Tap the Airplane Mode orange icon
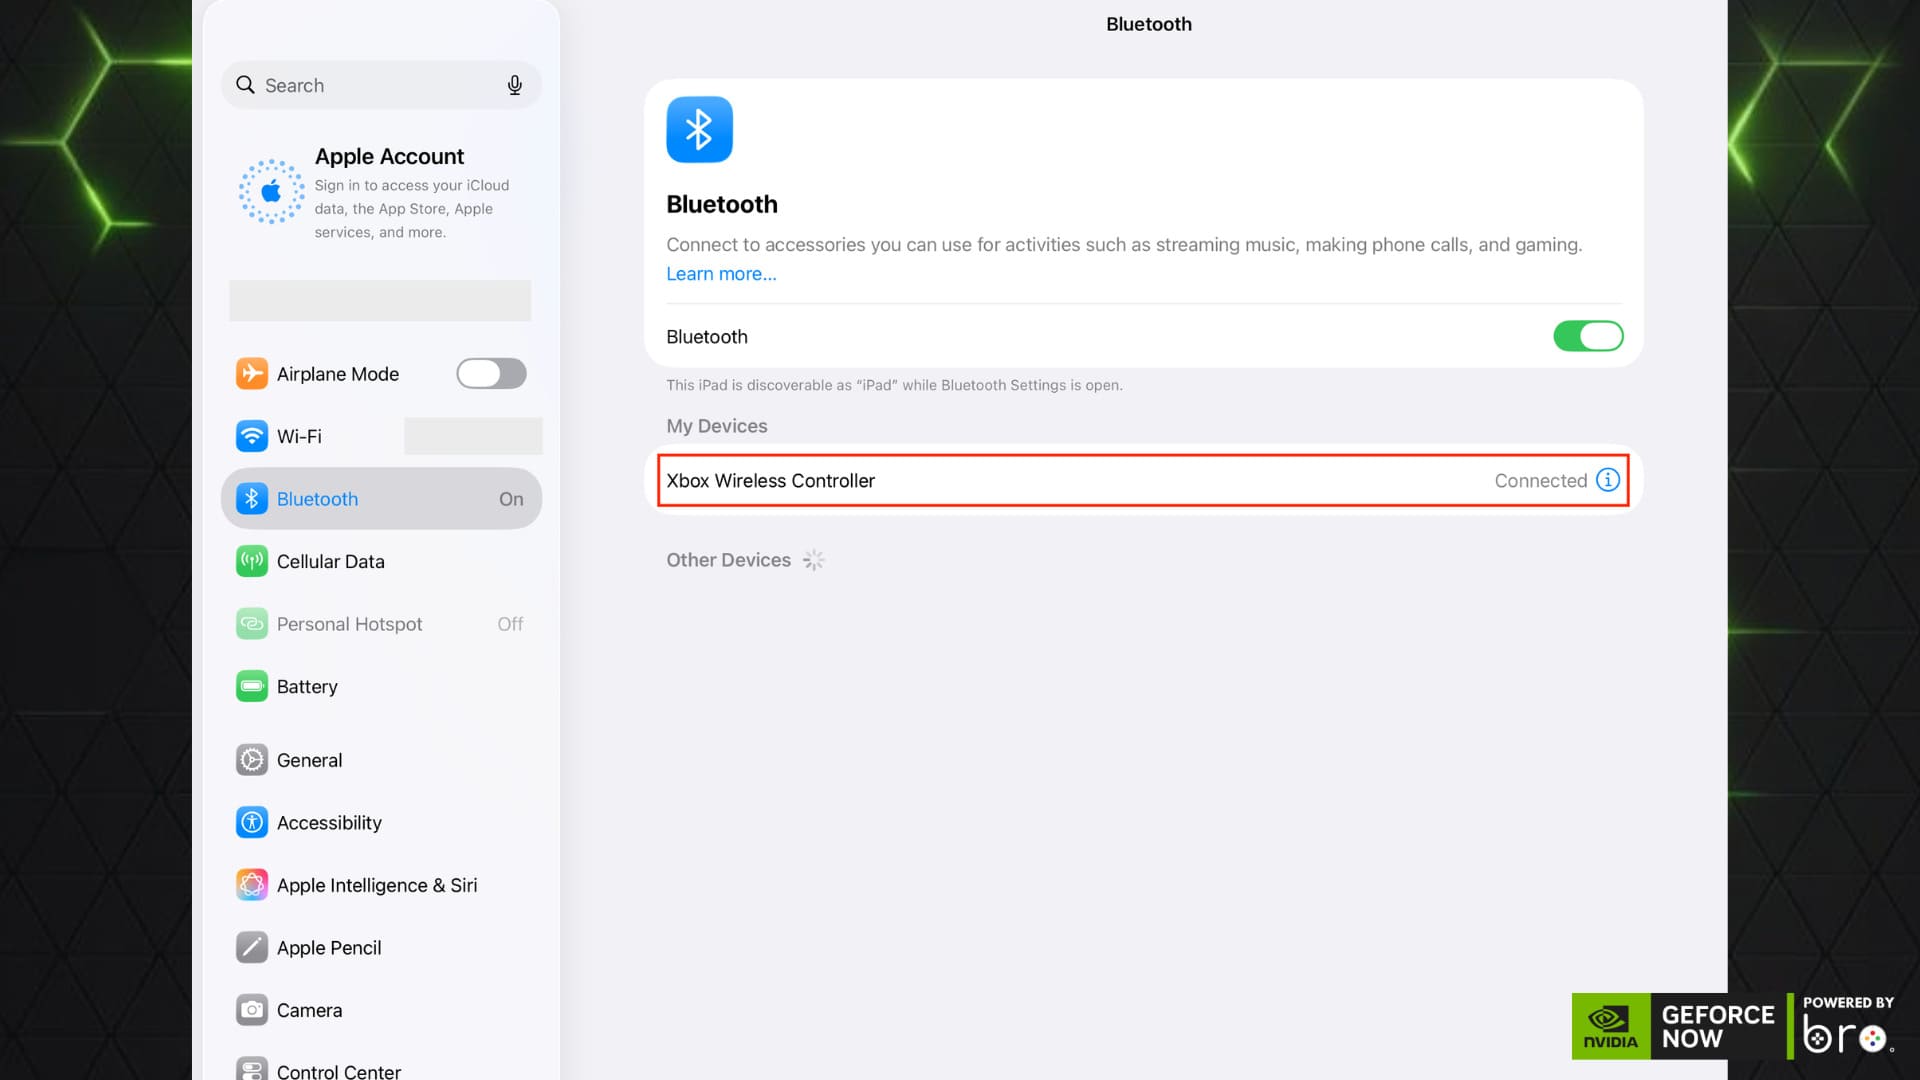 point(252,373)
